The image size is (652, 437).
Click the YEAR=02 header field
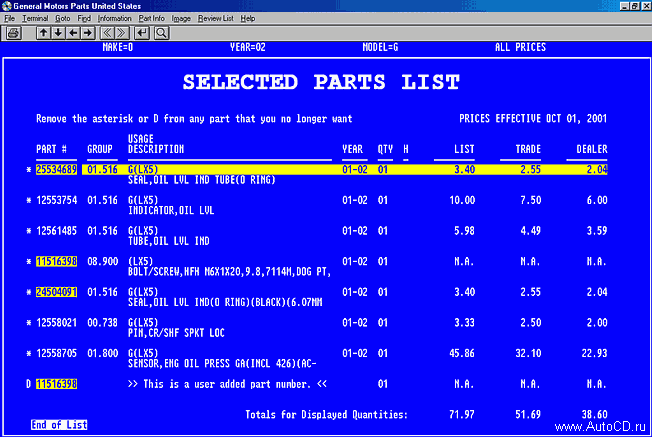click(248, 47)
